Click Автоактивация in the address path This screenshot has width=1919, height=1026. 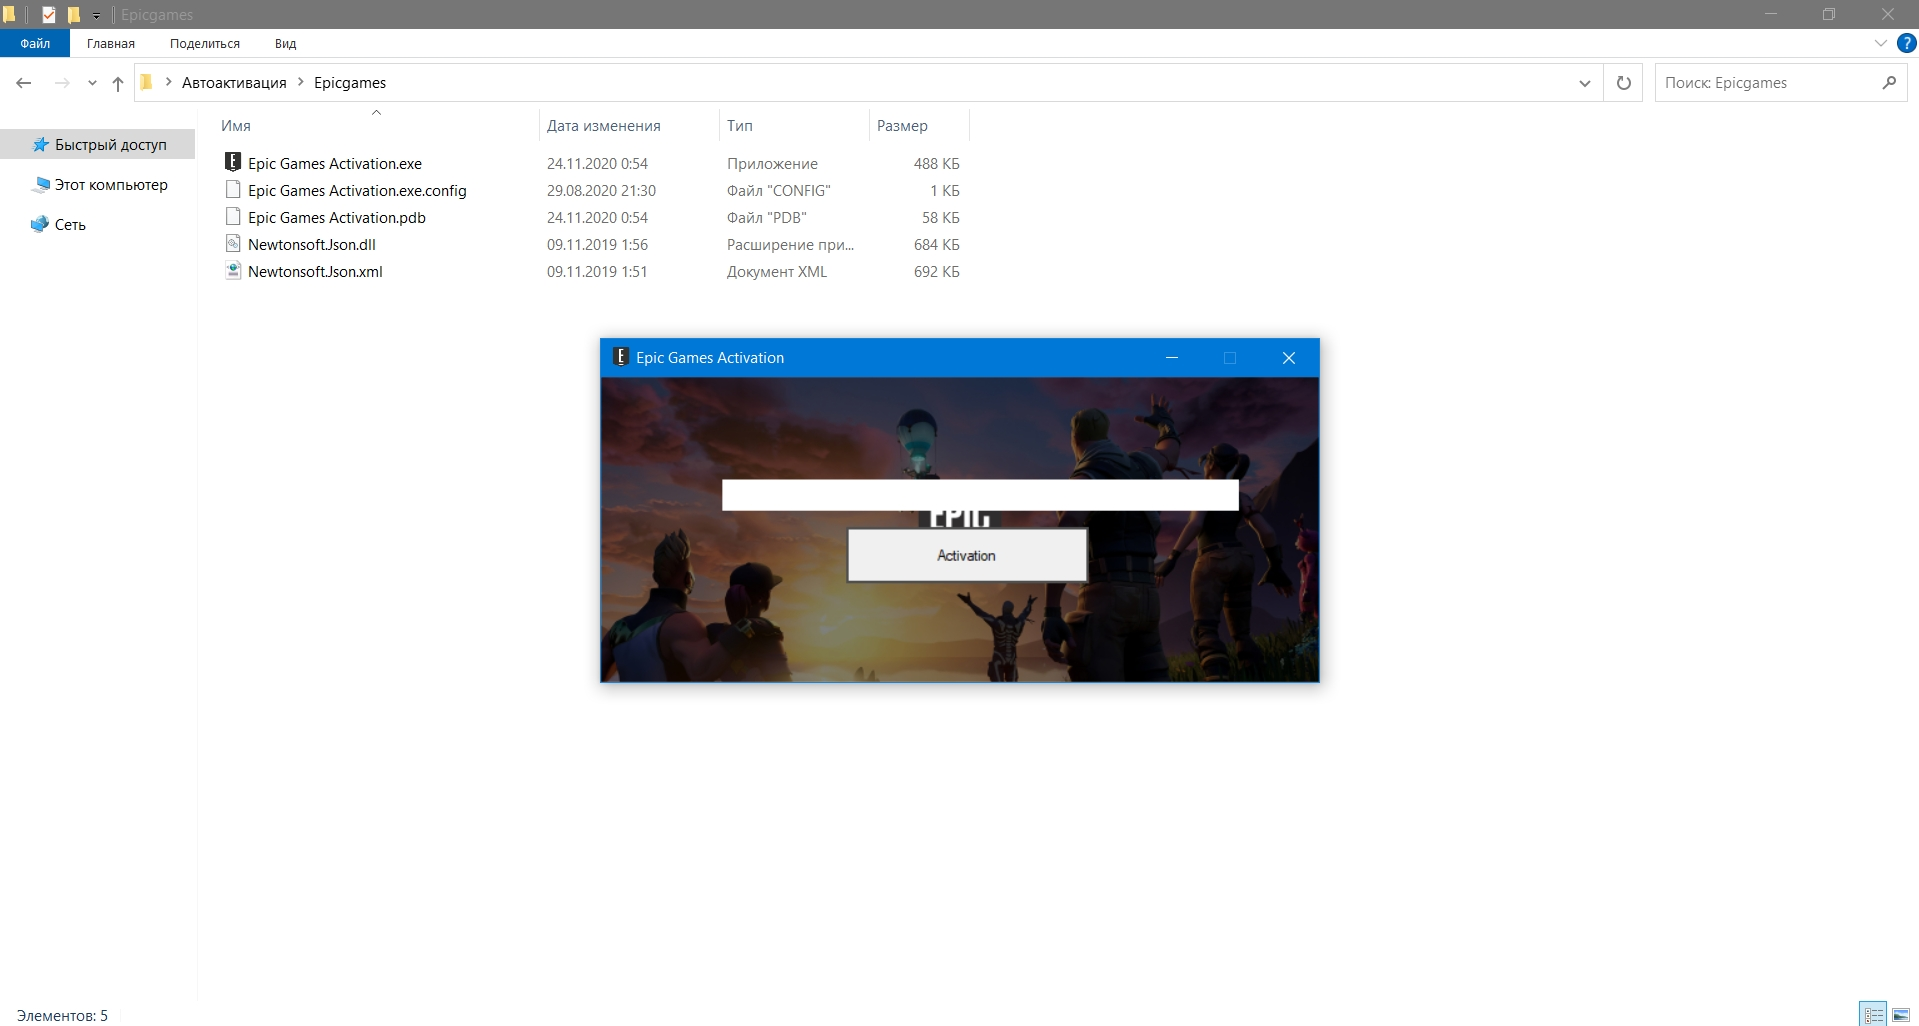pos(234,83)
